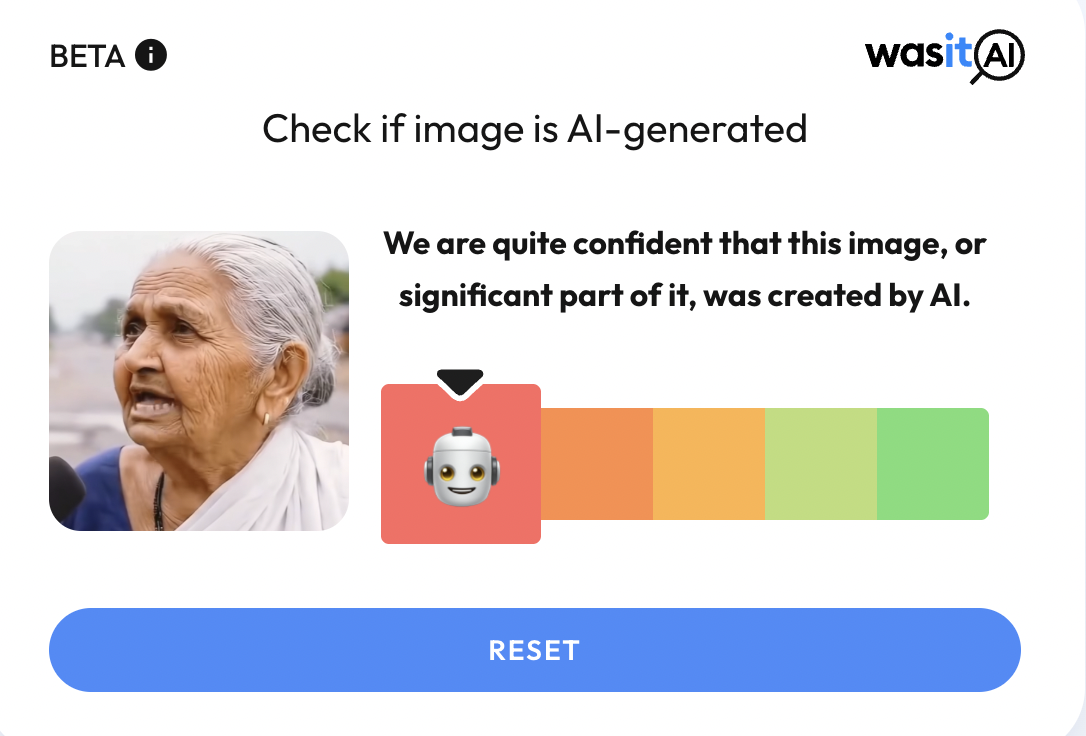The width and height of the screenshot is (1086, 736).
Task: Click the RESET button
Action: [535, 650]
